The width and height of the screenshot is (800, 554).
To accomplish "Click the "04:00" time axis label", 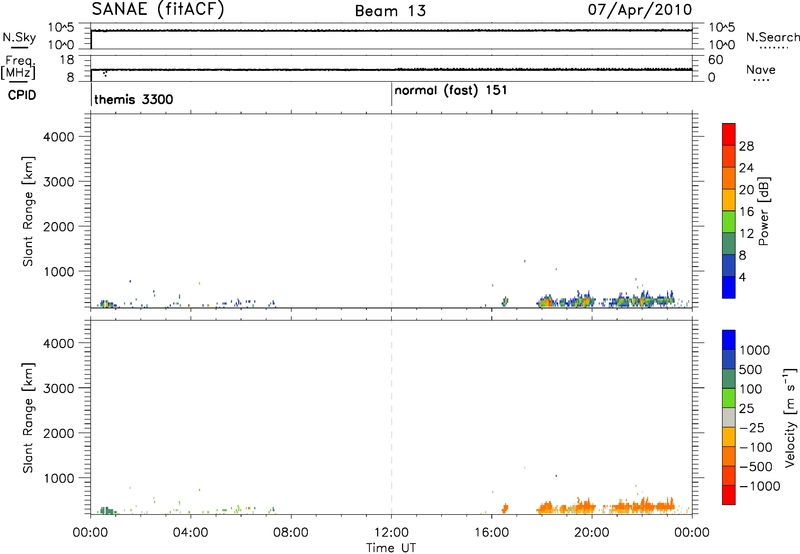I will (x=190, y=533).
